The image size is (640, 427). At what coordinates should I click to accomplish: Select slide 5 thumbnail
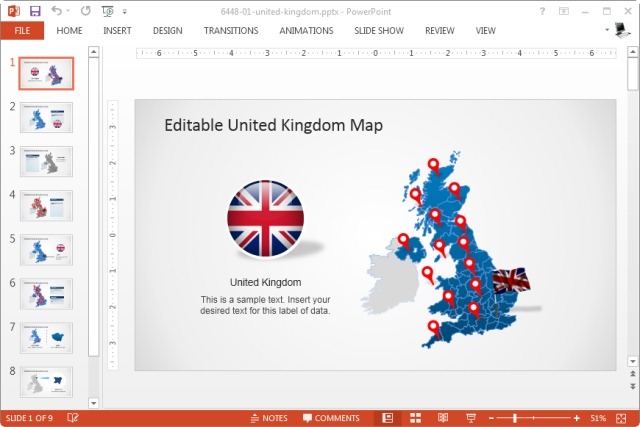(46, 250)
